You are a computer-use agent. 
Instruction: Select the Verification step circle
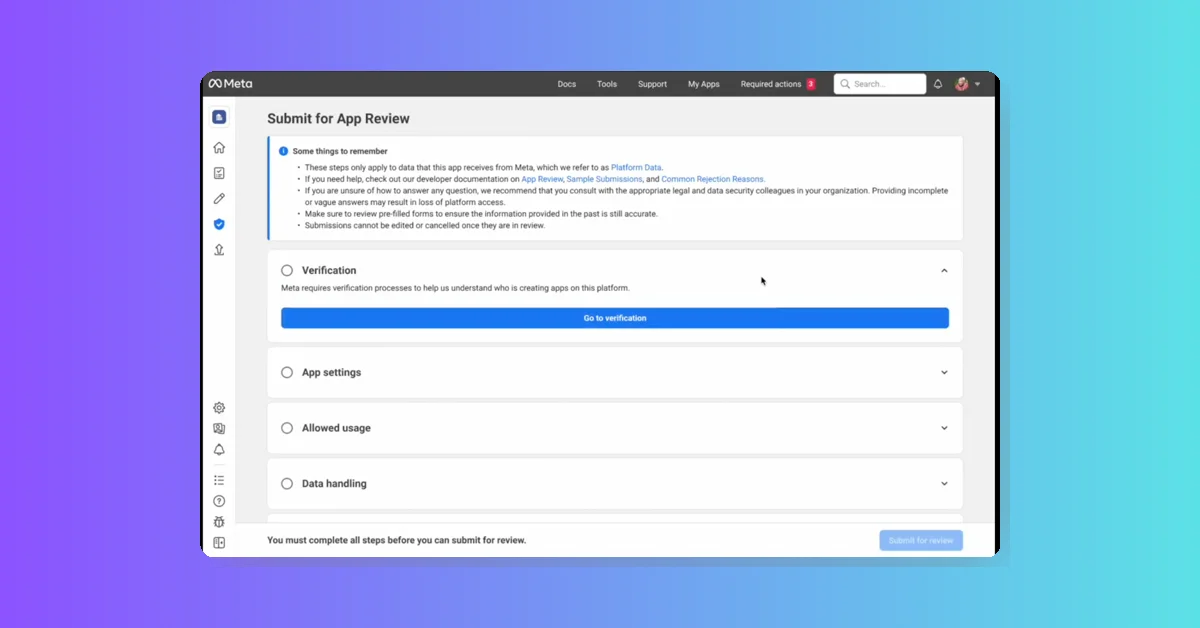point(287,270)
